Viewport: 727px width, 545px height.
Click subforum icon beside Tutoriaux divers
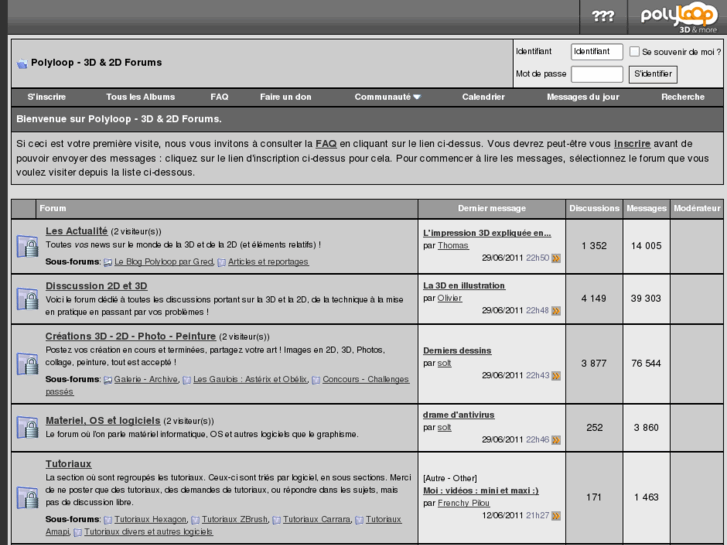click(78, 532)
